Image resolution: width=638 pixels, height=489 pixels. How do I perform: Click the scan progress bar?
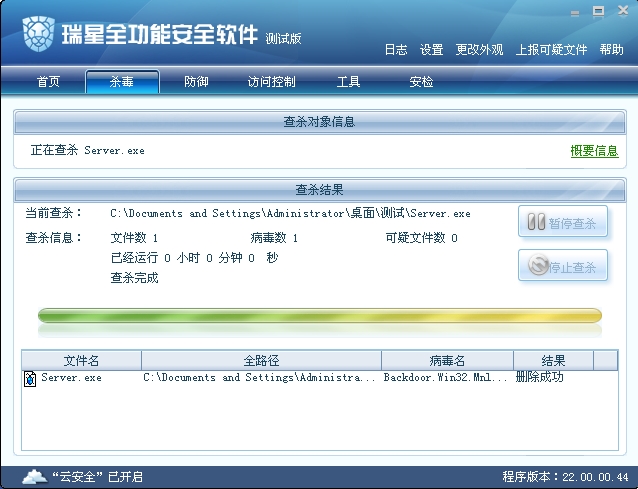(320, 315)
